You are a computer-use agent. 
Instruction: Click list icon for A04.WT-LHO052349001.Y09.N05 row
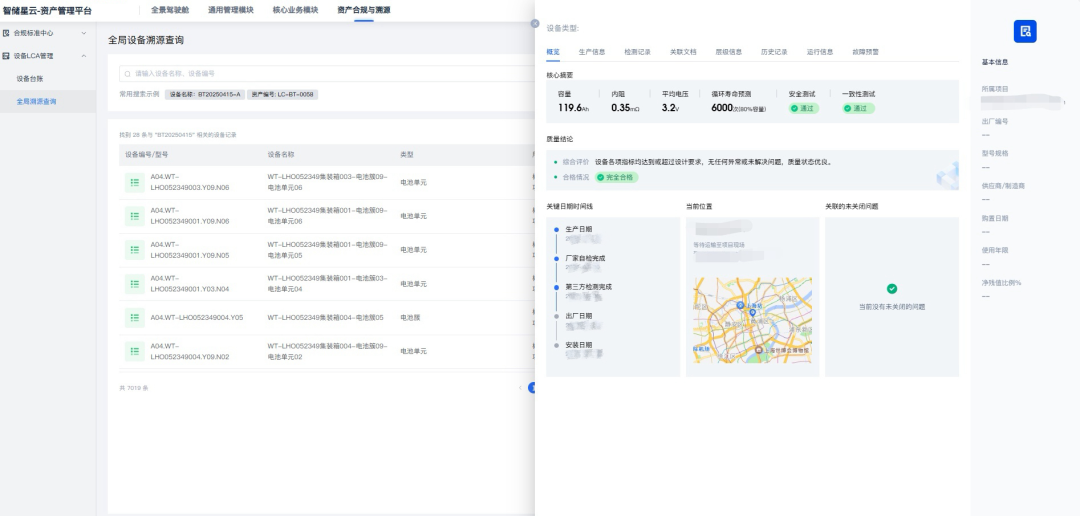(x=134, y=250)
